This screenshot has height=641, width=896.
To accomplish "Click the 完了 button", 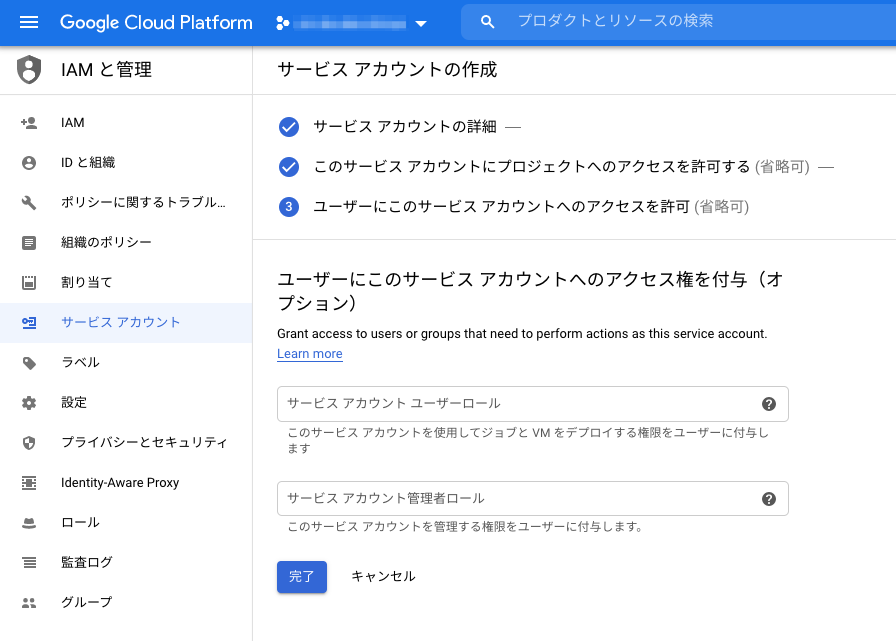I will point(302,576).
